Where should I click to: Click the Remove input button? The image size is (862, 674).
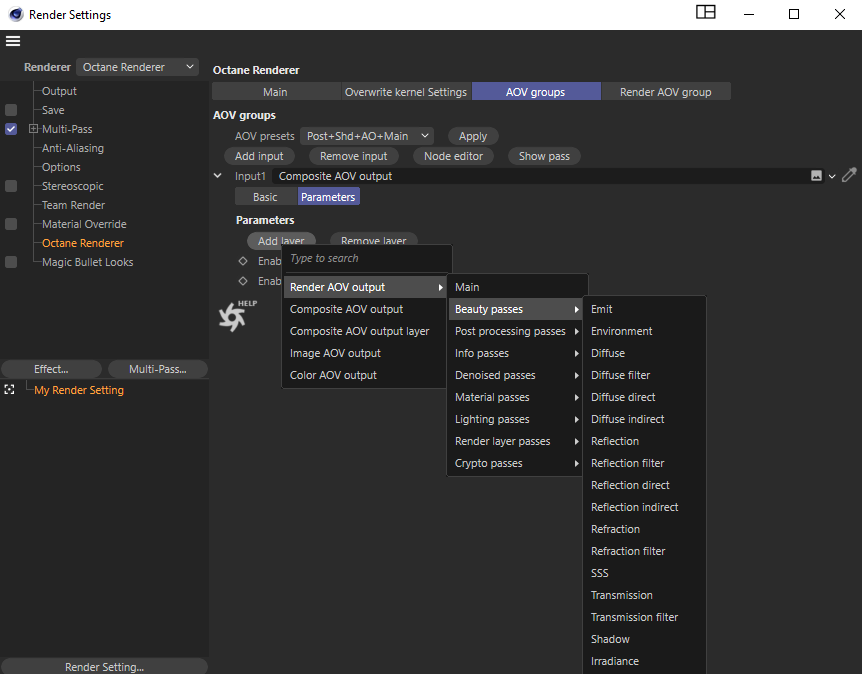coord(353,156)
